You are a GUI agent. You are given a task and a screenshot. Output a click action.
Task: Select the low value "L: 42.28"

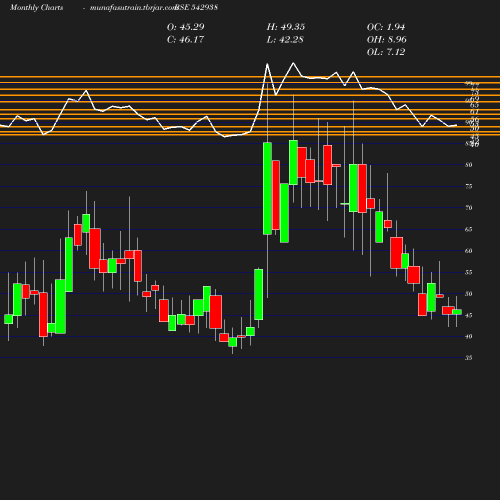pyautogui.click(x=285, y=40)
